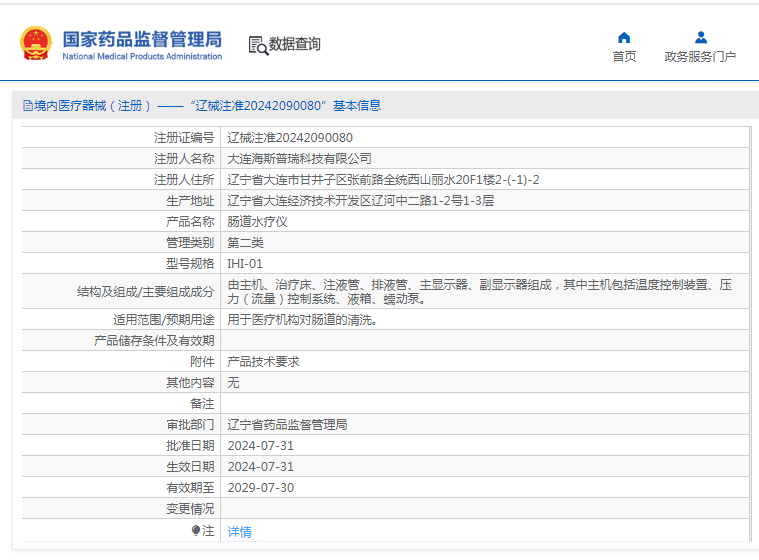The image size is (759, 560).
Task: Click the 批准日期 row label
Action: (x=190, y=446)
